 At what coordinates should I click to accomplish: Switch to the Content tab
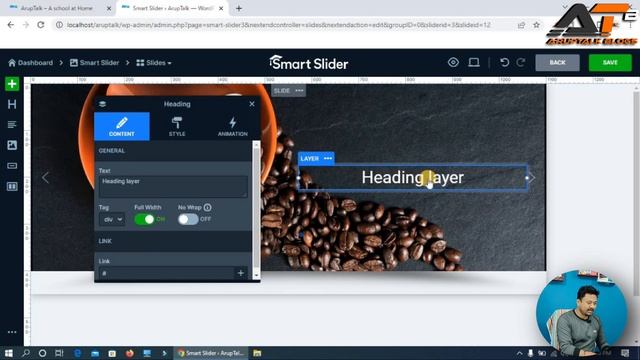[x=122, y=127]
